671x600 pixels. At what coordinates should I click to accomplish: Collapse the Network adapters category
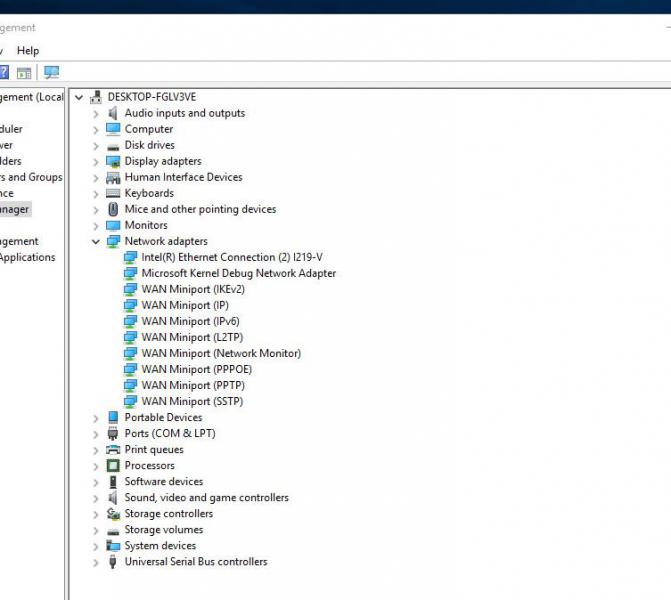pos(96,241)
